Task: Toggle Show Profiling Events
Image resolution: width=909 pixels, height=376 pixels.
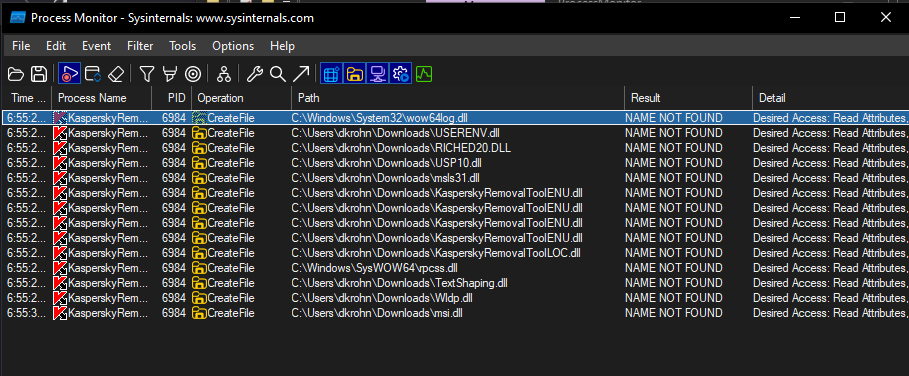Action: (x=424, y=74)
